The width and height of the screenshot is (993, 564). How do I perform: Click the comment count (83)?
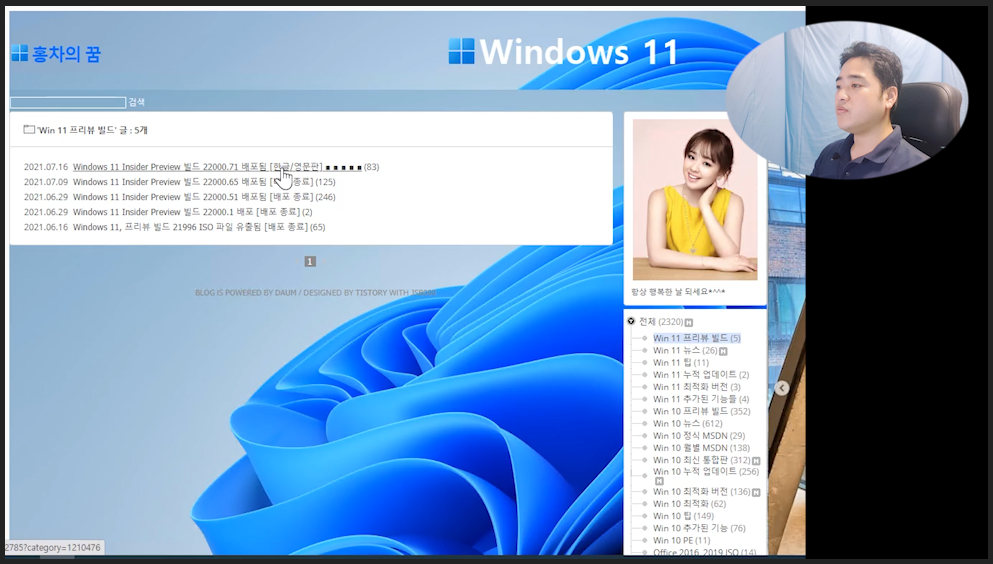[372, 167]
